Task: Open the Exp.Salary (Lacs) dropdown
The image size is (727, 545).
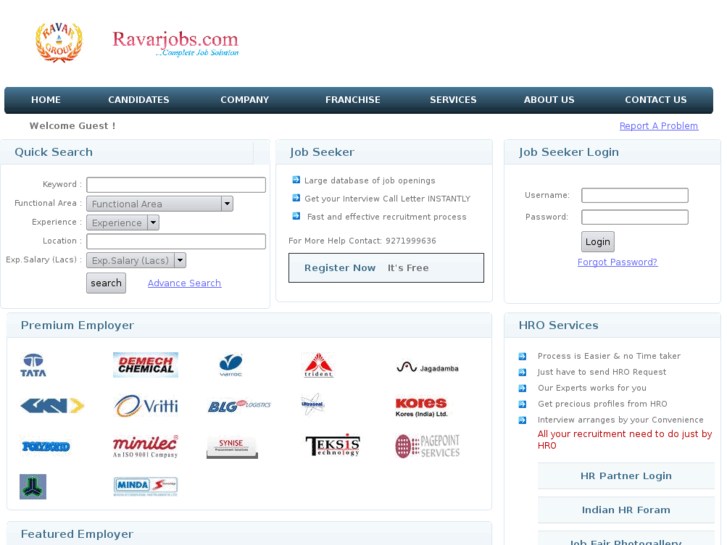Action: point(136,260)
